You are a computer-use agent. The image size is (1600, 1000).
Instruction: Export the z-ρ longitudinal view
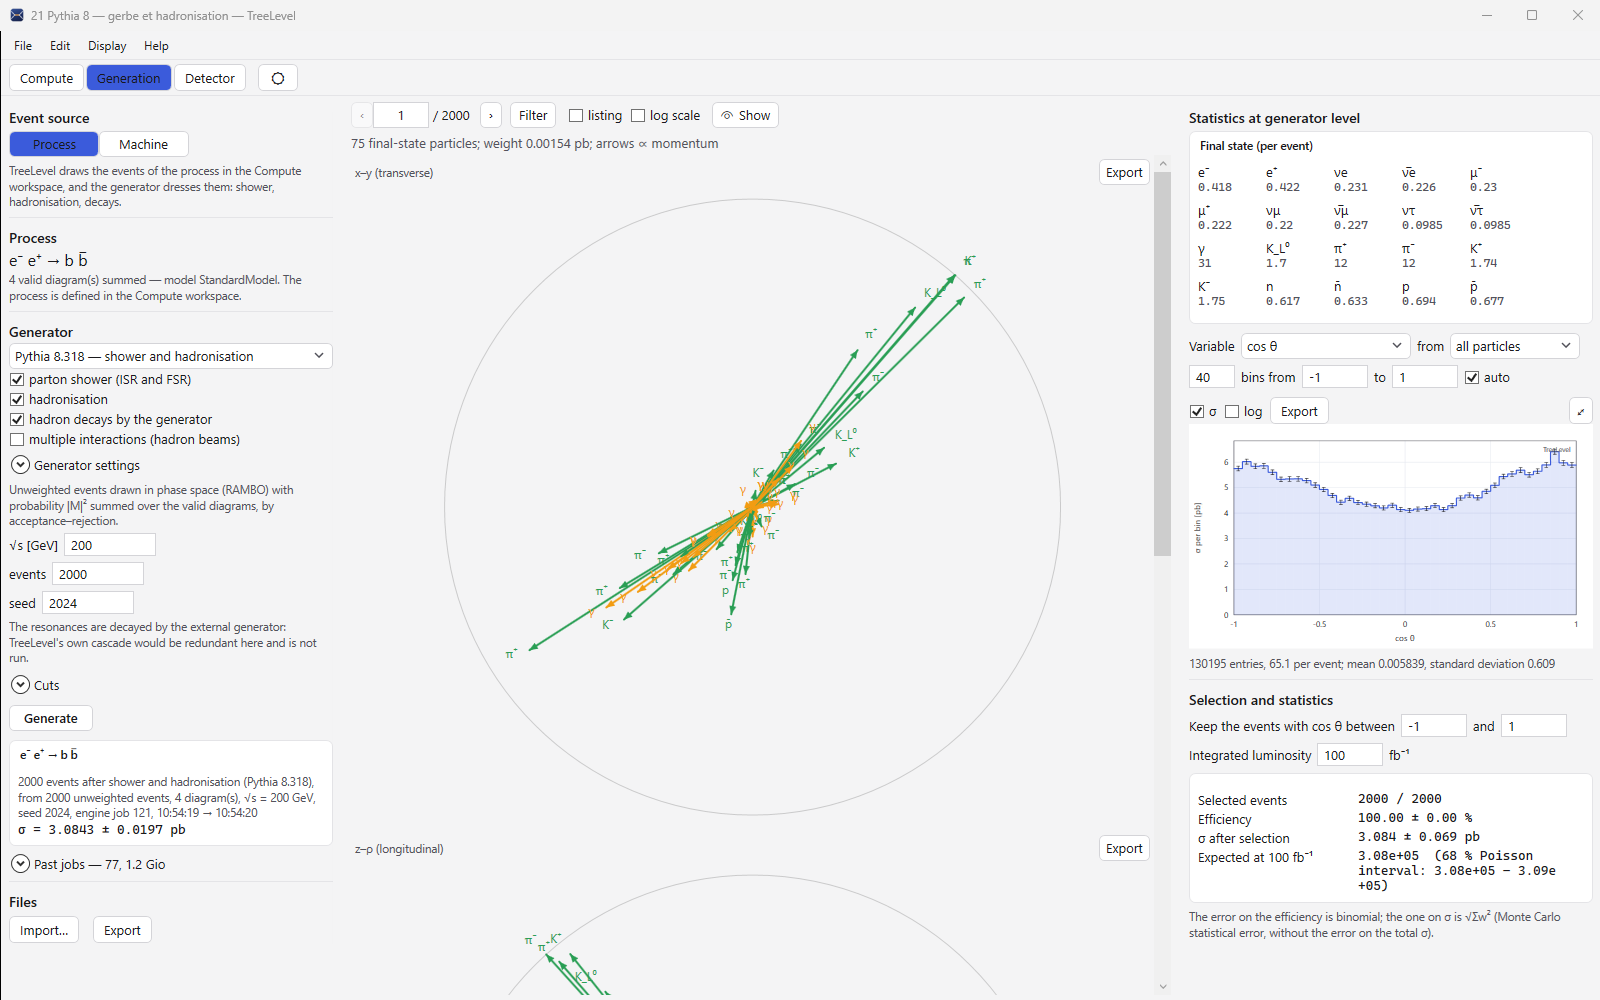1124,848
